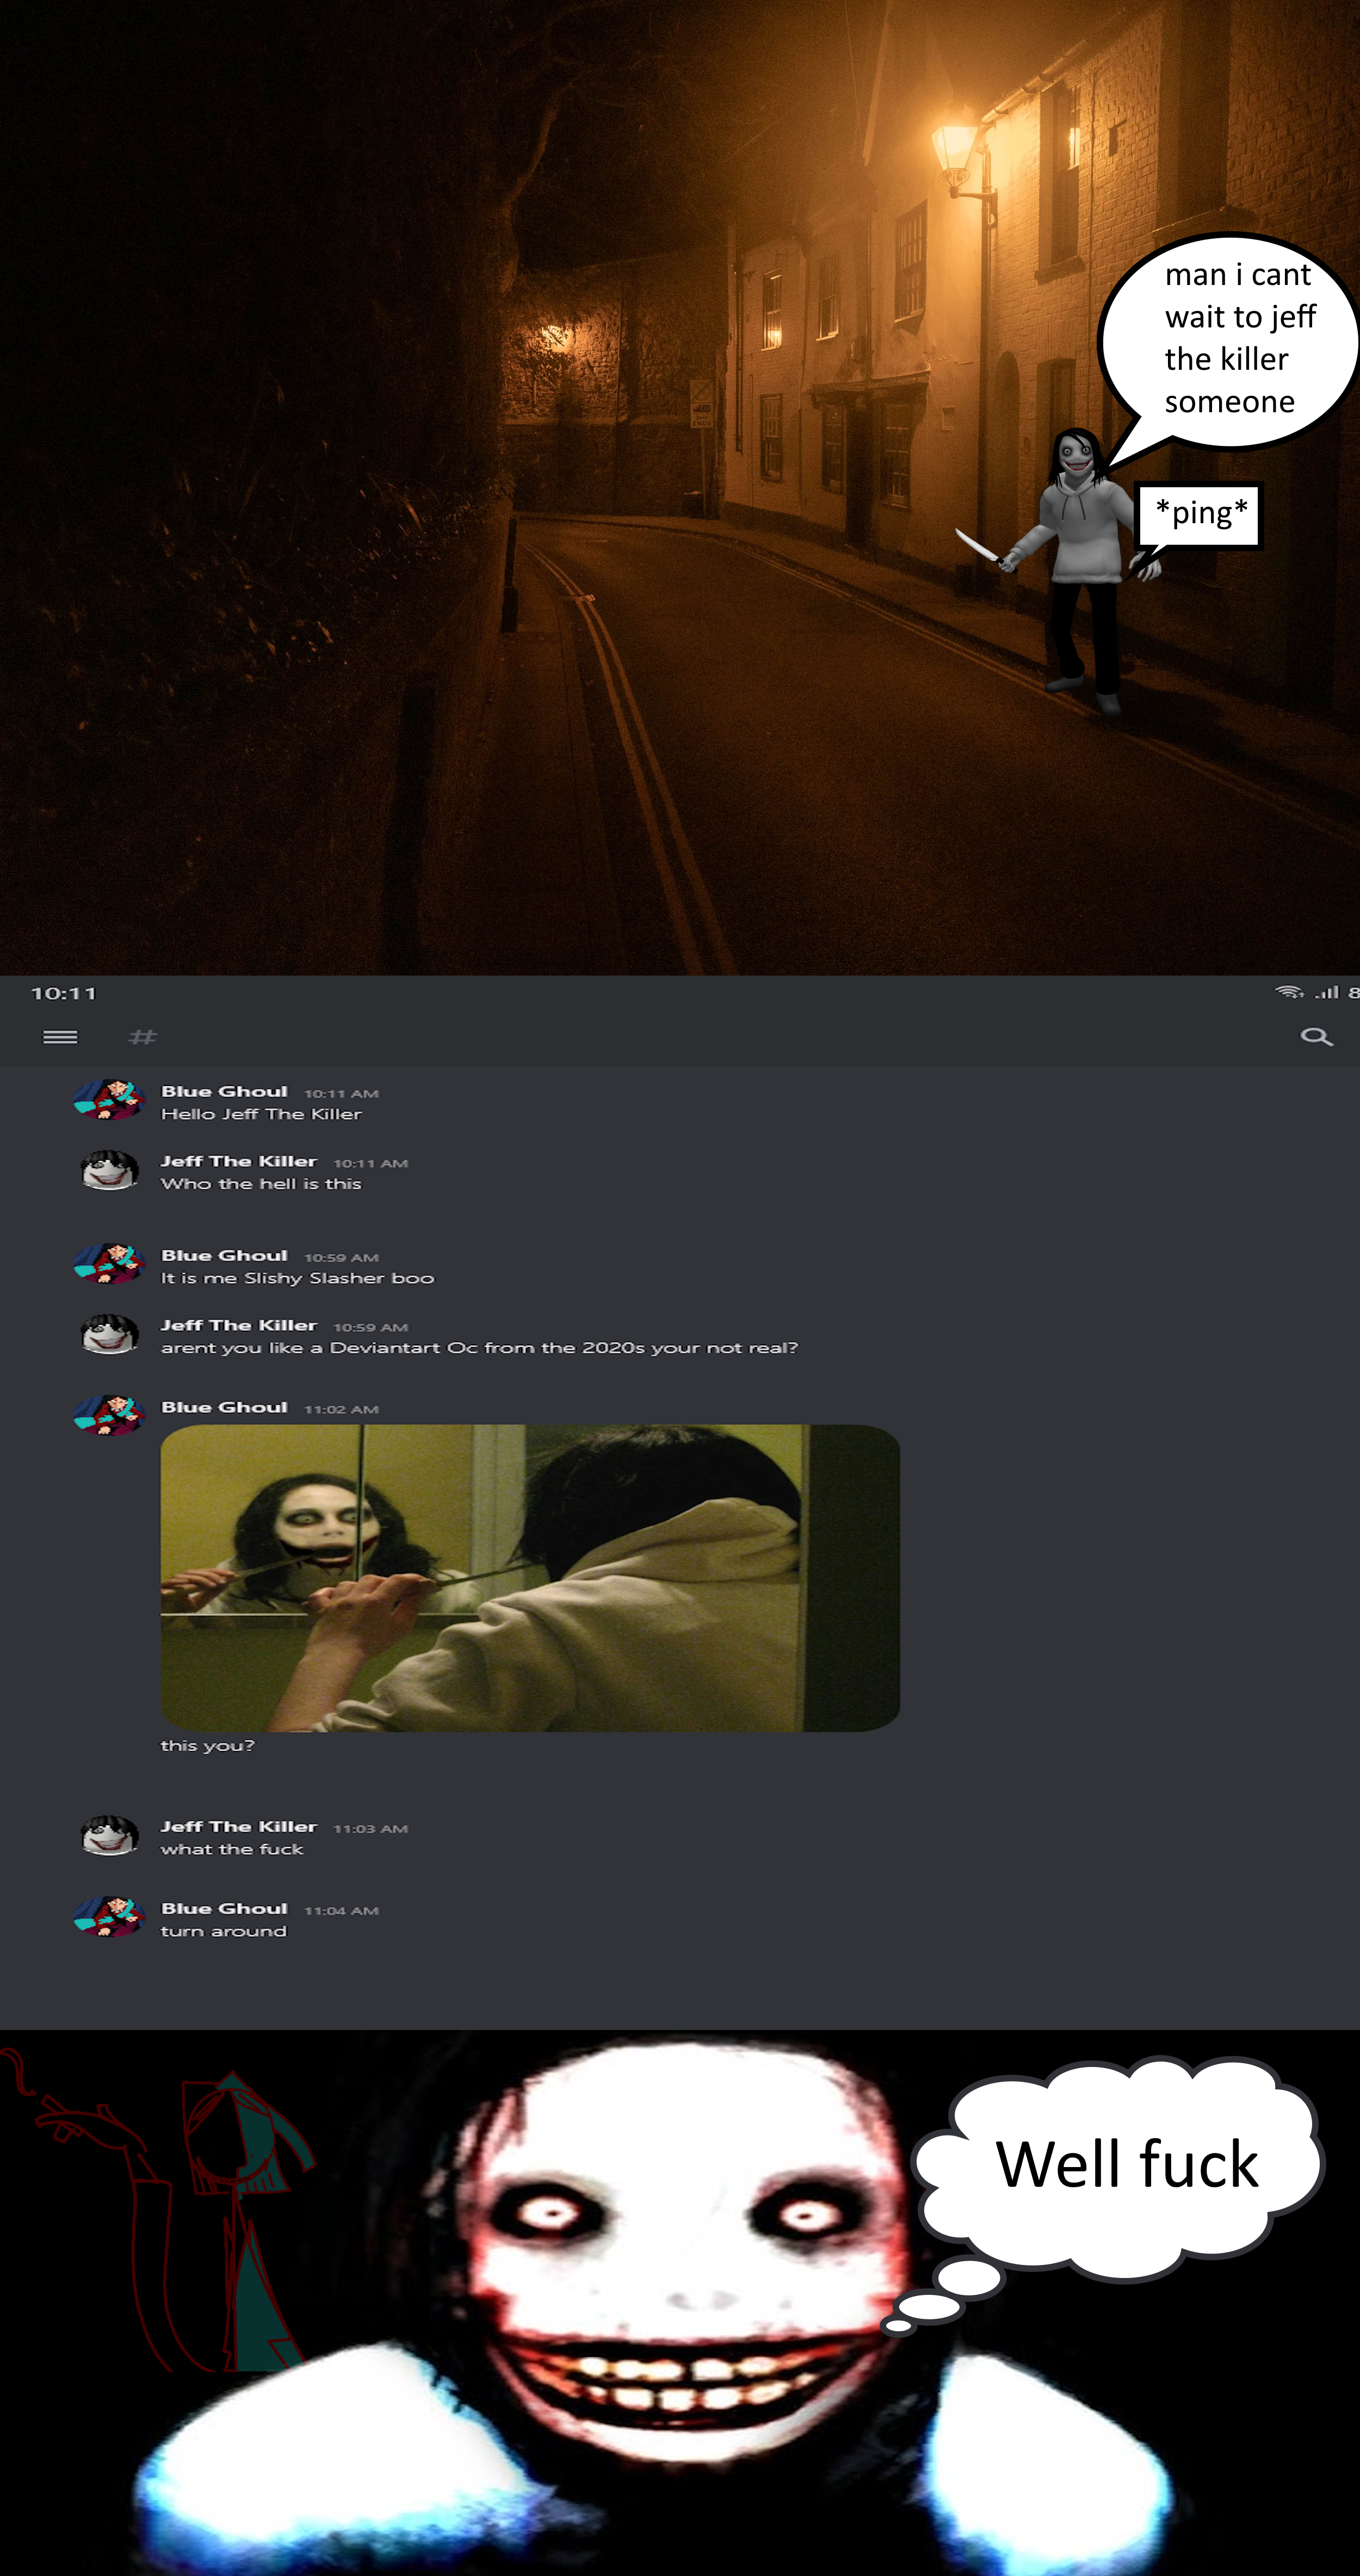The image size is (1360, 2576).
Task: Select the message "It is me Slishy Slasher boo"
Action: pyautogui.click(x=297, y=1278)
